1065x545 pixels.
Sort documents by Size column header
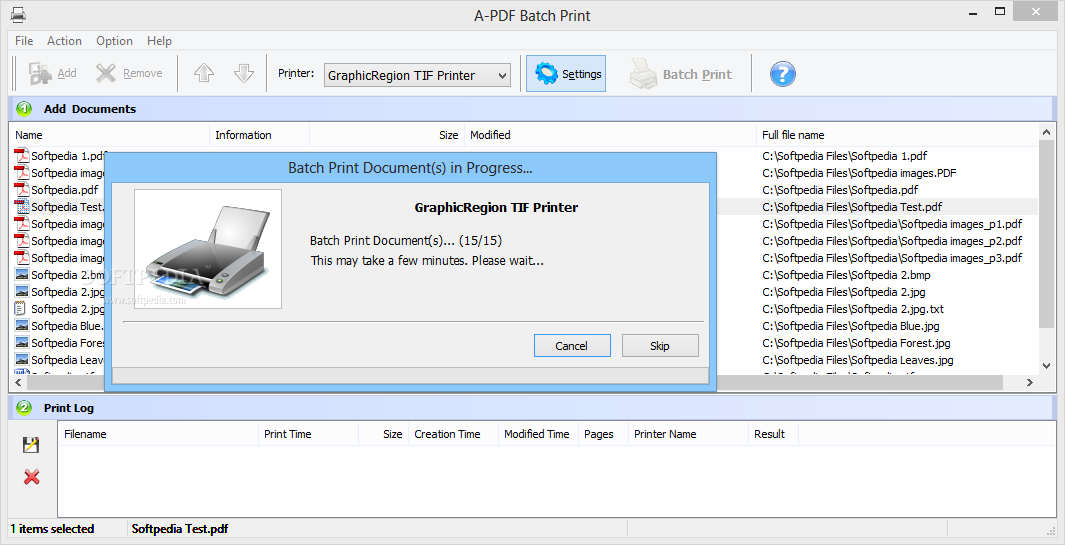tap(386, 135)
